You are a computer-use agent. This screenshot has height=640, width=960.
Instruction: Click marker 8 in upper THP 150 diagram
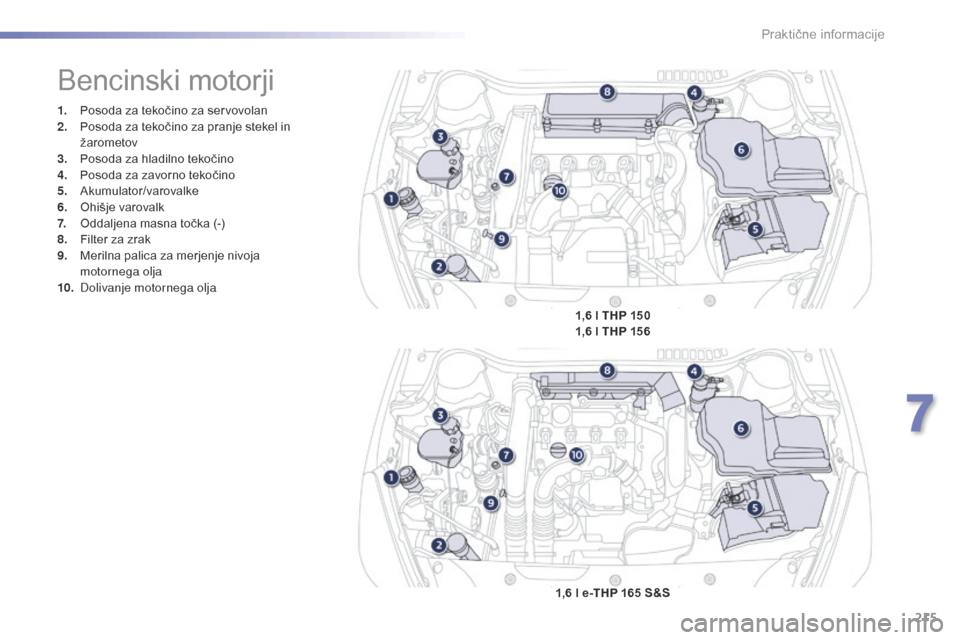click(x=607, y=92)
